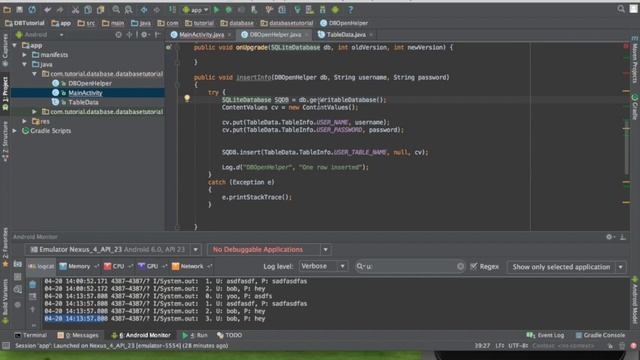Click the lightbulb intention icon in editor
Image resolution: width=640 pixels, height=360 pixels.
click(187, 98)
